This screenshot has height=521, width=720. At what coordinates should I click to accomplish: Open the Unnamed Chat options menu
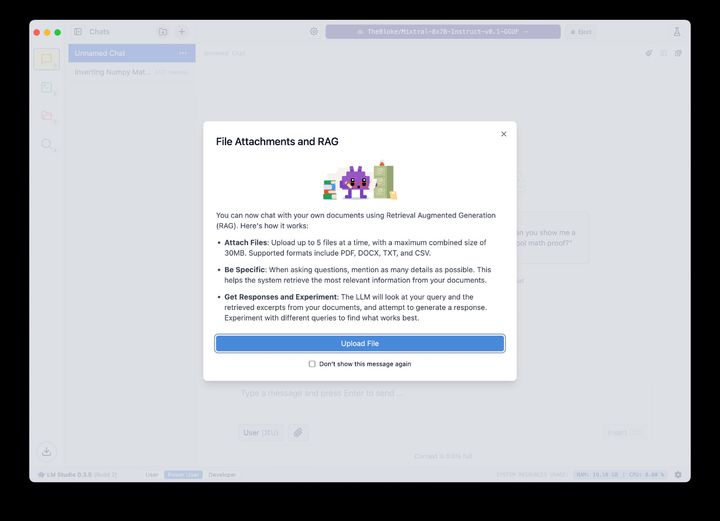click(184, 53)
